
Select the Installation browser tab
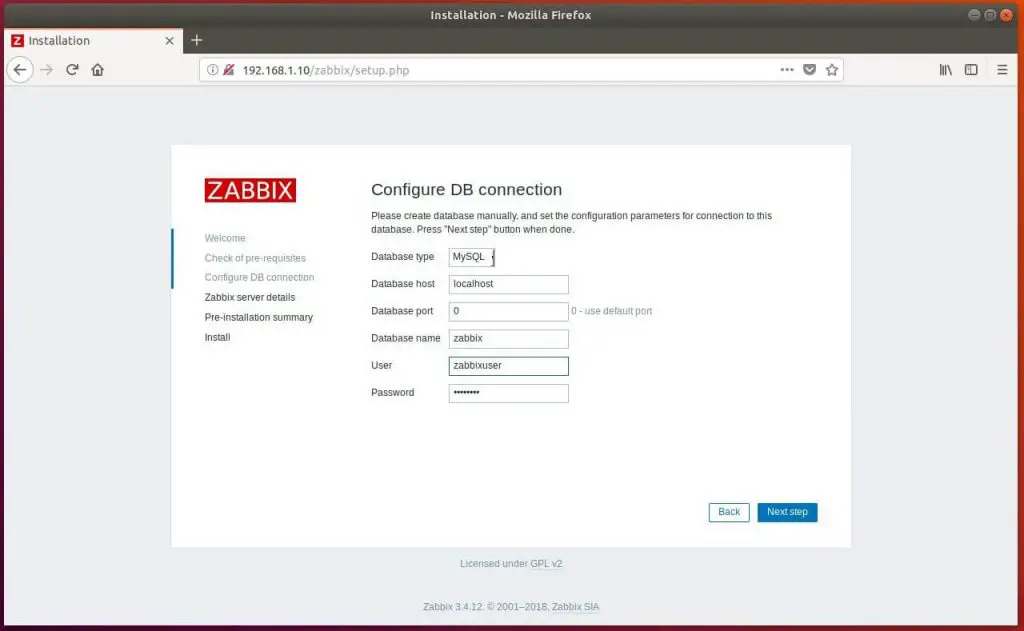click(x=93, y=40)
